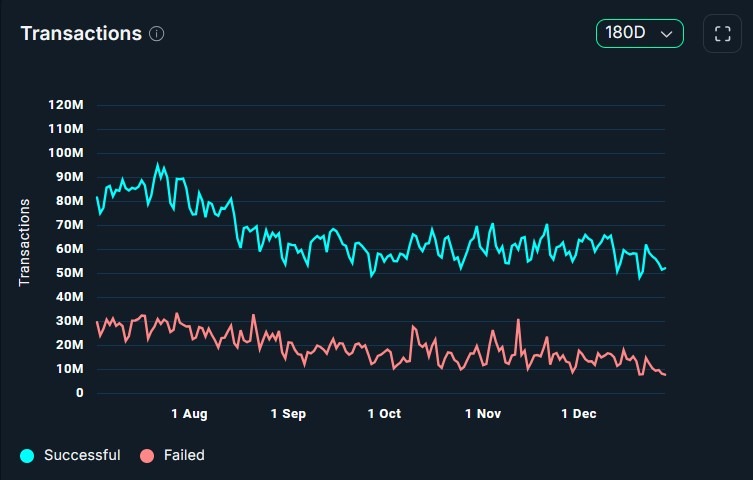Click the 60M y-axis label
753x480 pixels.
(70, 249)
